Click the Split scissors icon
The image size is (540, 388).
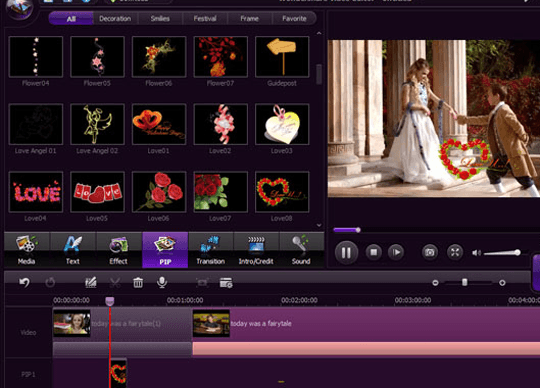(115, 283)
